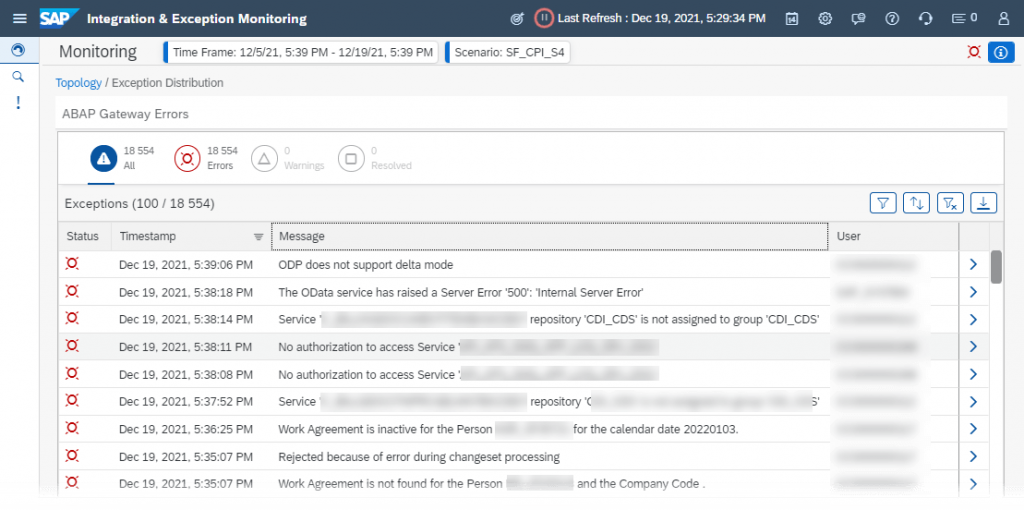
Task: Open the Timestamp column sort indicator
Action: coord(259,237)
